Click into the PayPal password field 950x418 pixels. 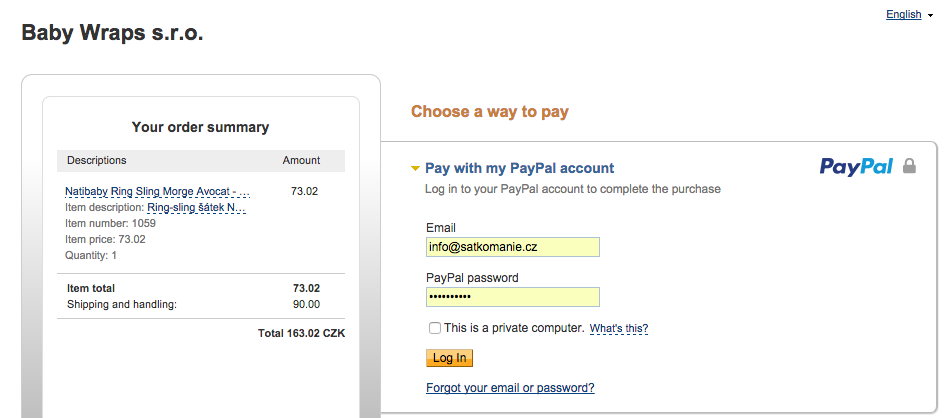[512, 297]
